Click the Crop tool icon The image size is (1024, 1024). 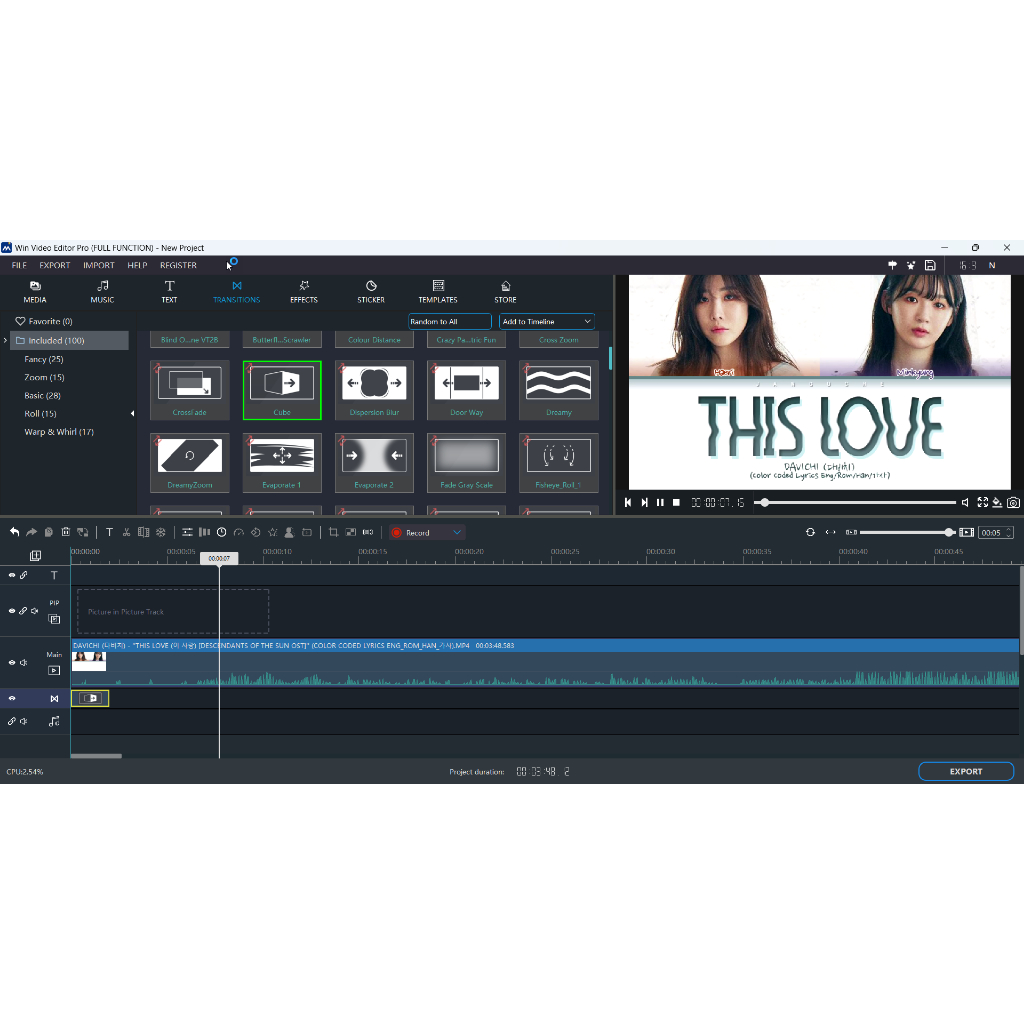pyautogui.click(x=333, y=532)
